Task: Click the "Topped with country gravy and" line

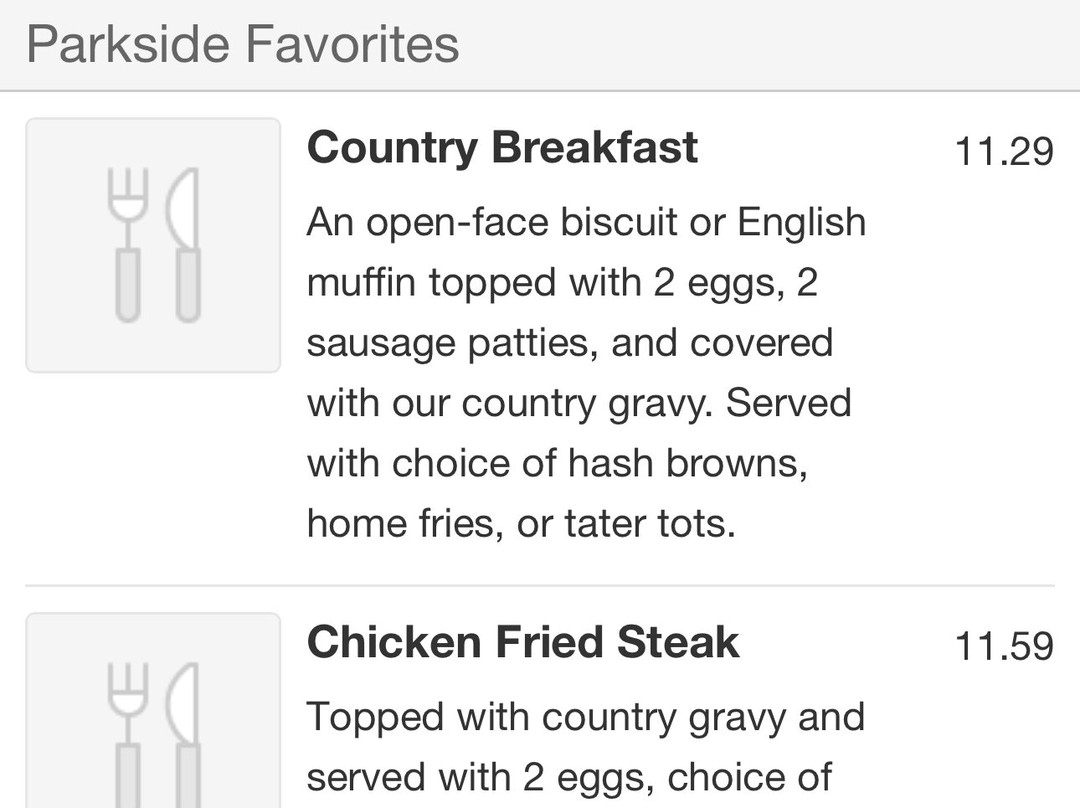Action: [x=585, y=717]
